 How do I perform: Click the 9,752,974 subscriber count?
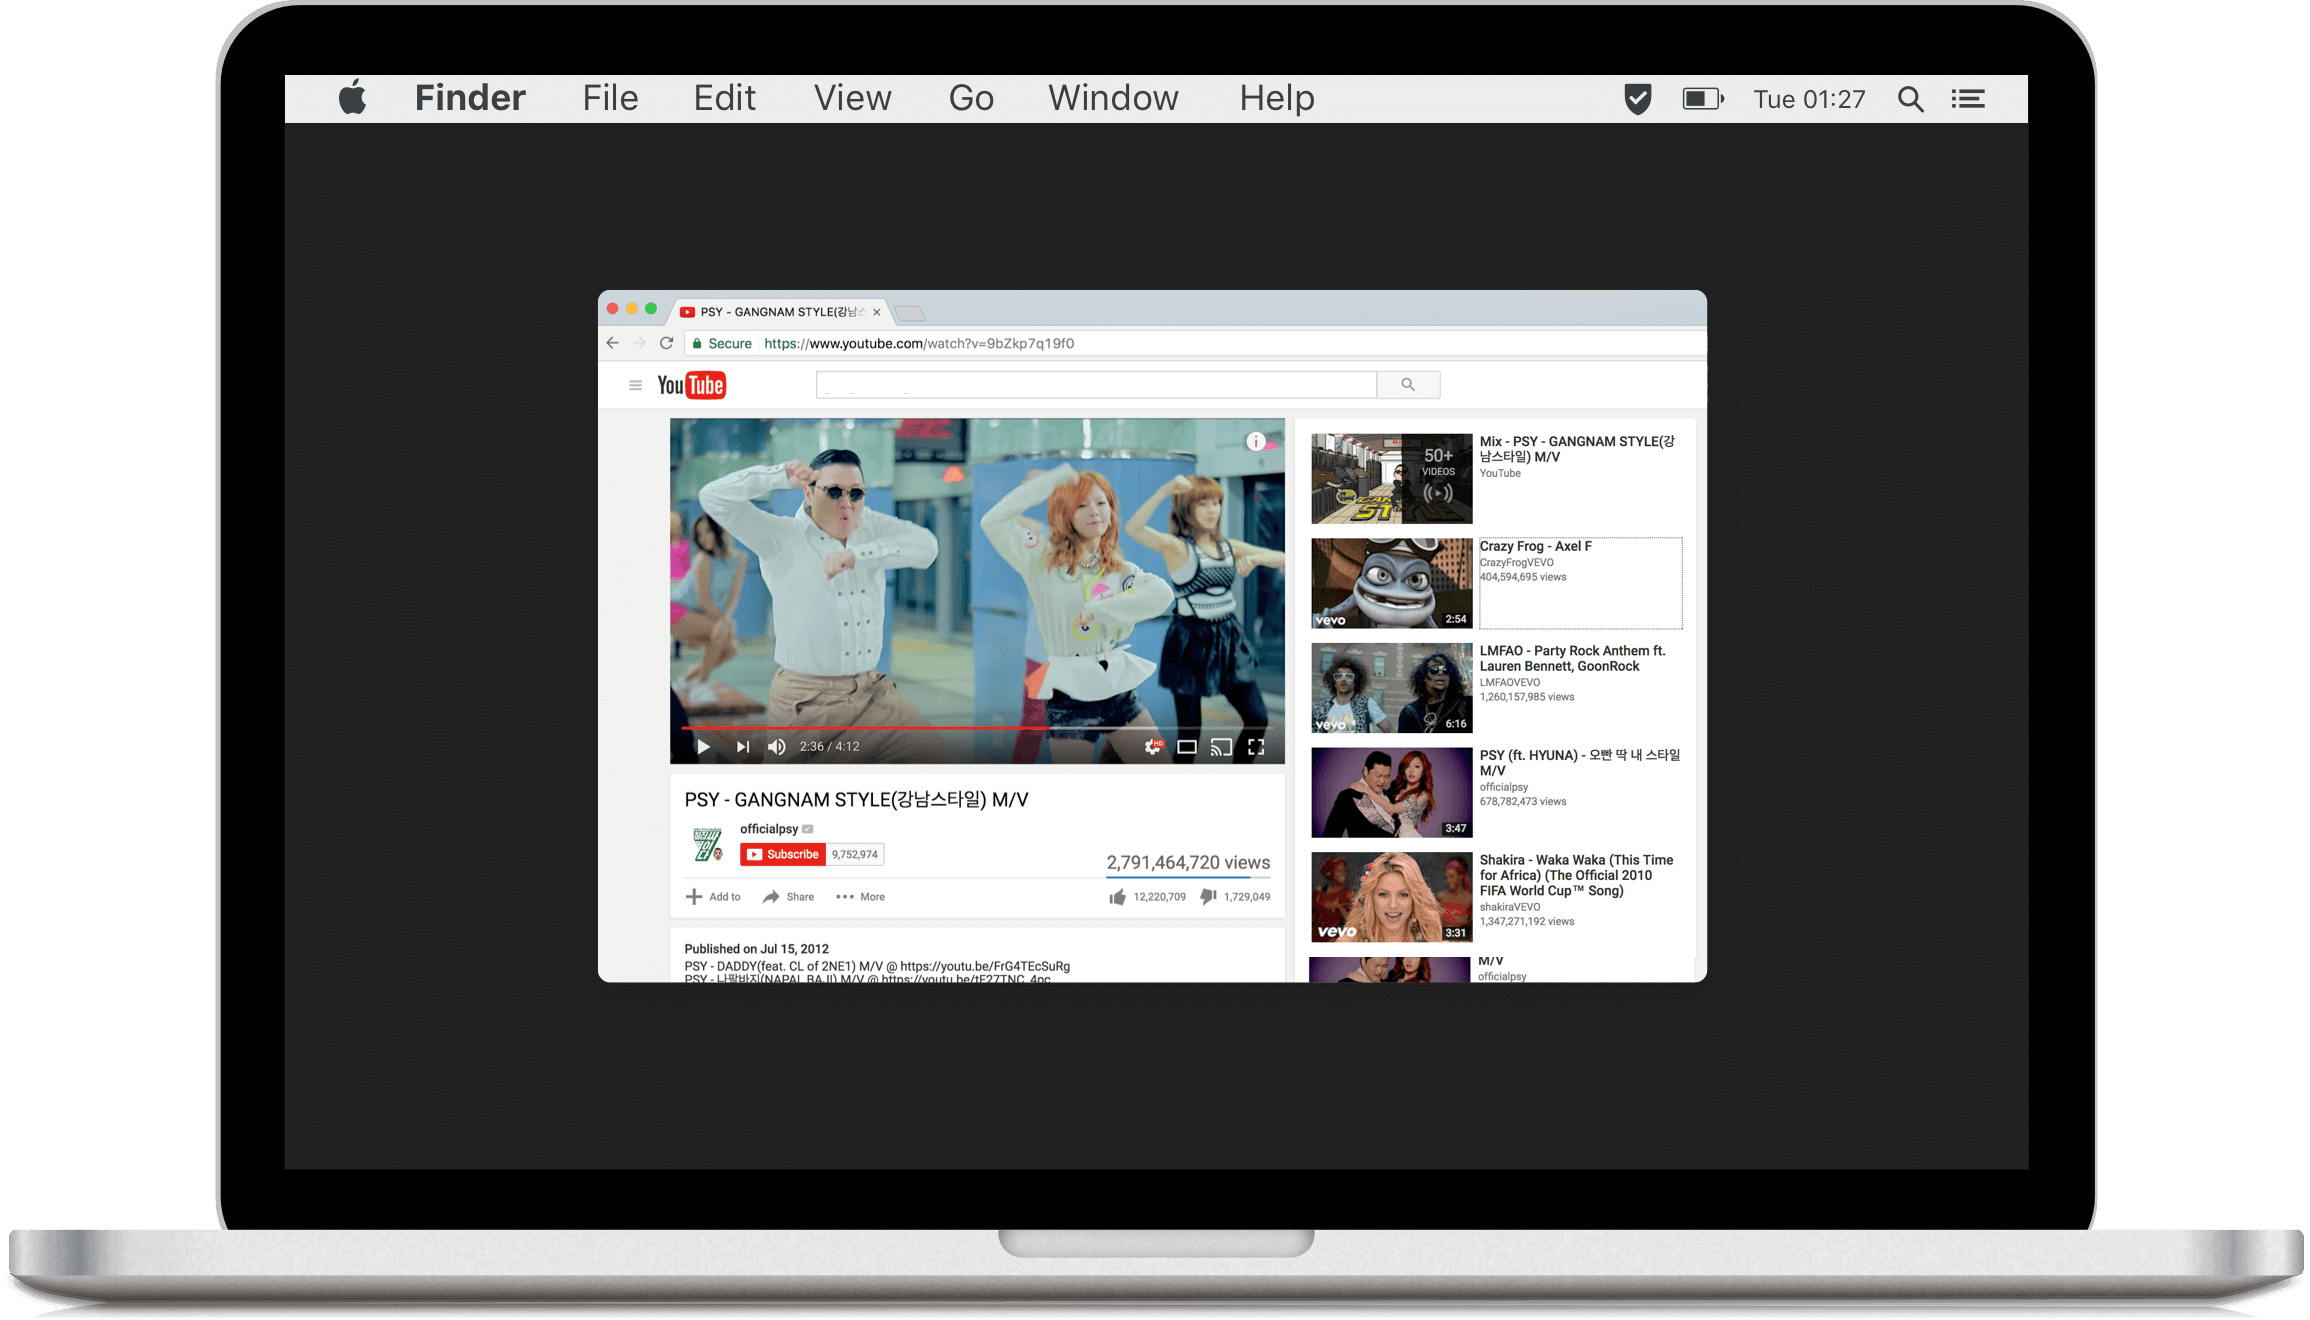coord(855,854)
